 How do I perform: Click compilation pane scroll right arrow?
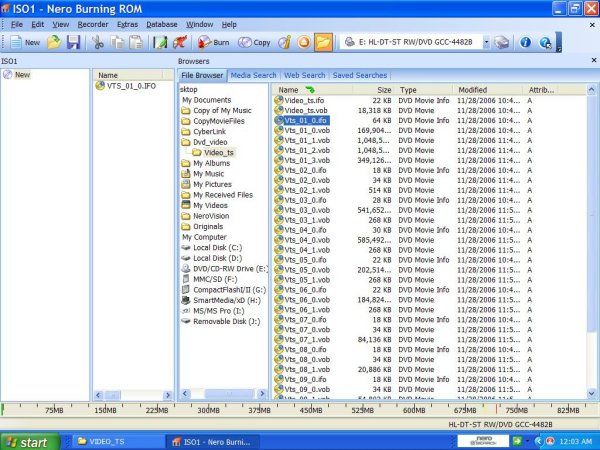coord(168,395)
